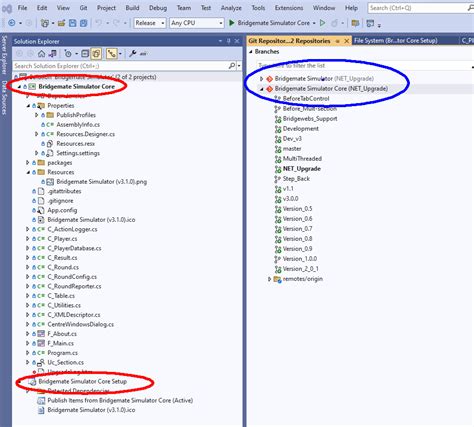Save the current file with Save icon
This screenshot has height=427, width=474.
[72, 23]
